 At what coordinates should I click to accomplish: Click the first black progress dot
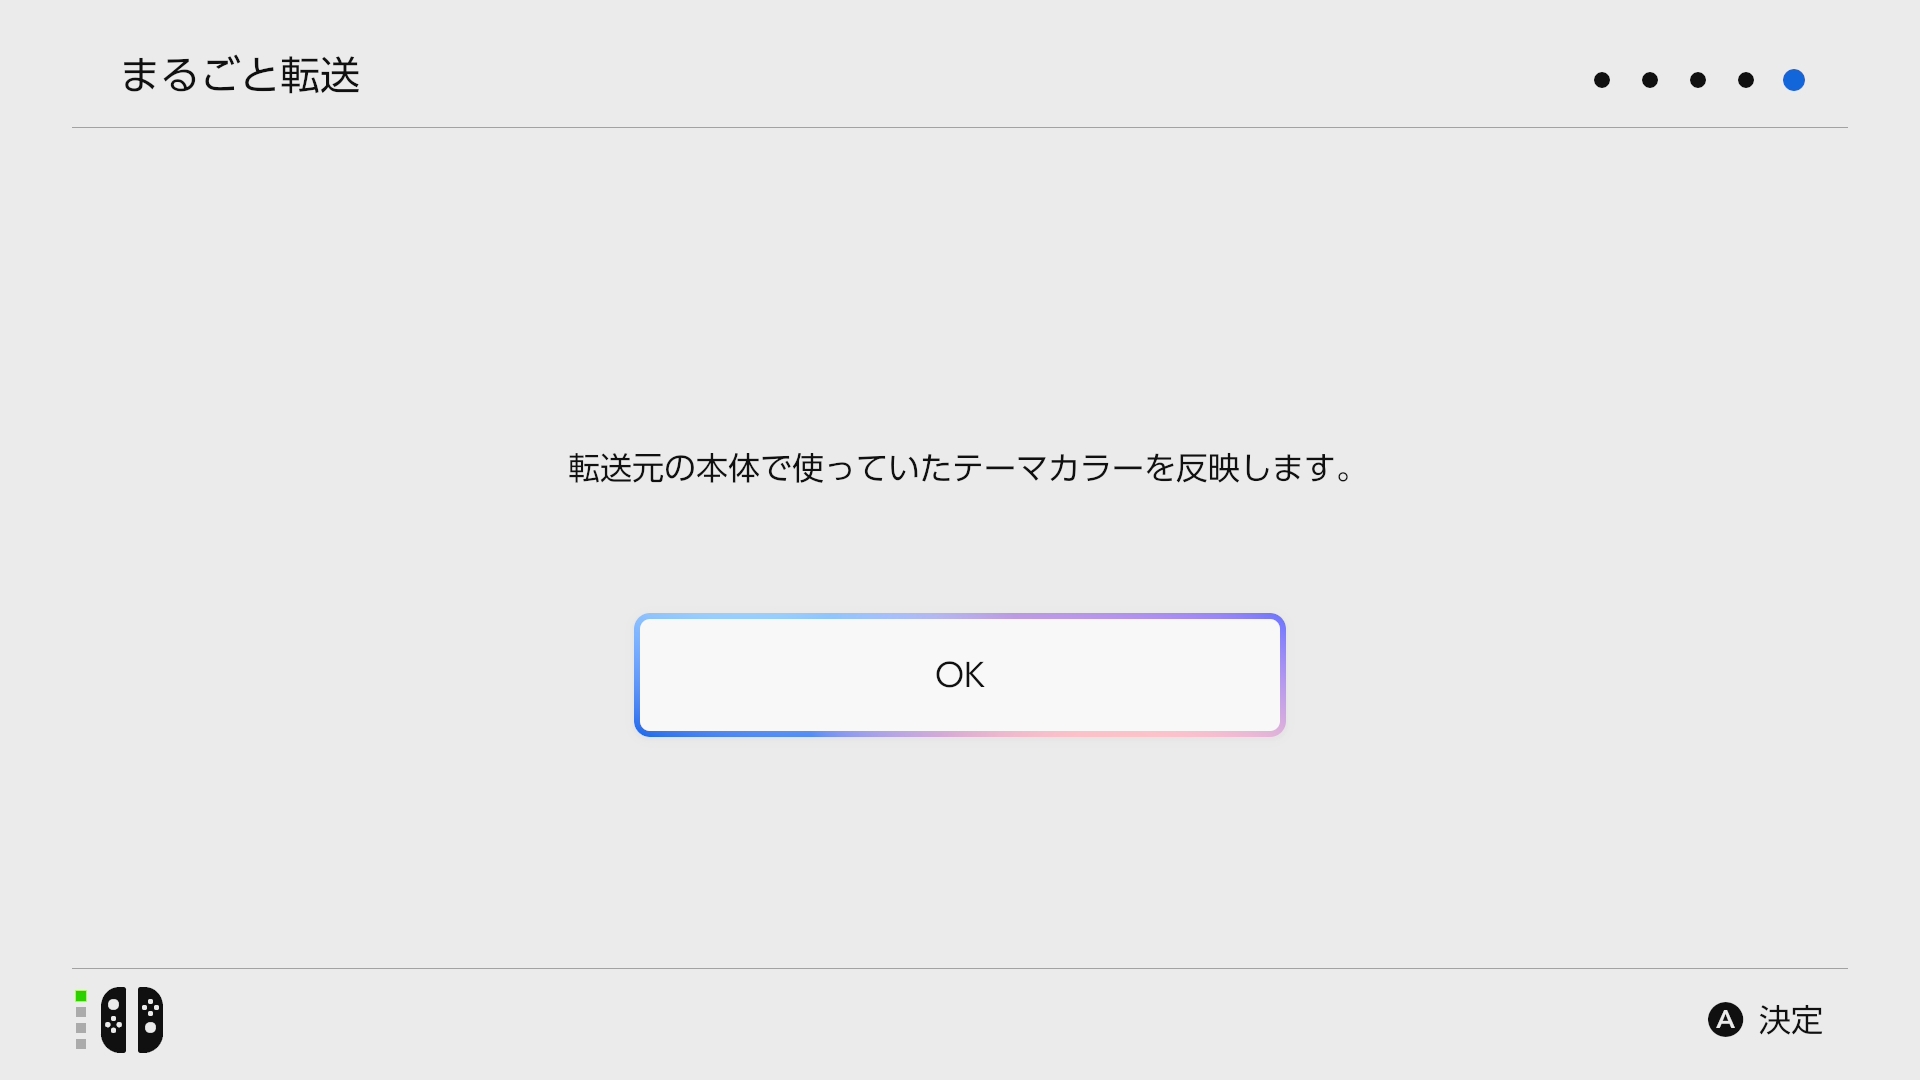click(1602, 80)
